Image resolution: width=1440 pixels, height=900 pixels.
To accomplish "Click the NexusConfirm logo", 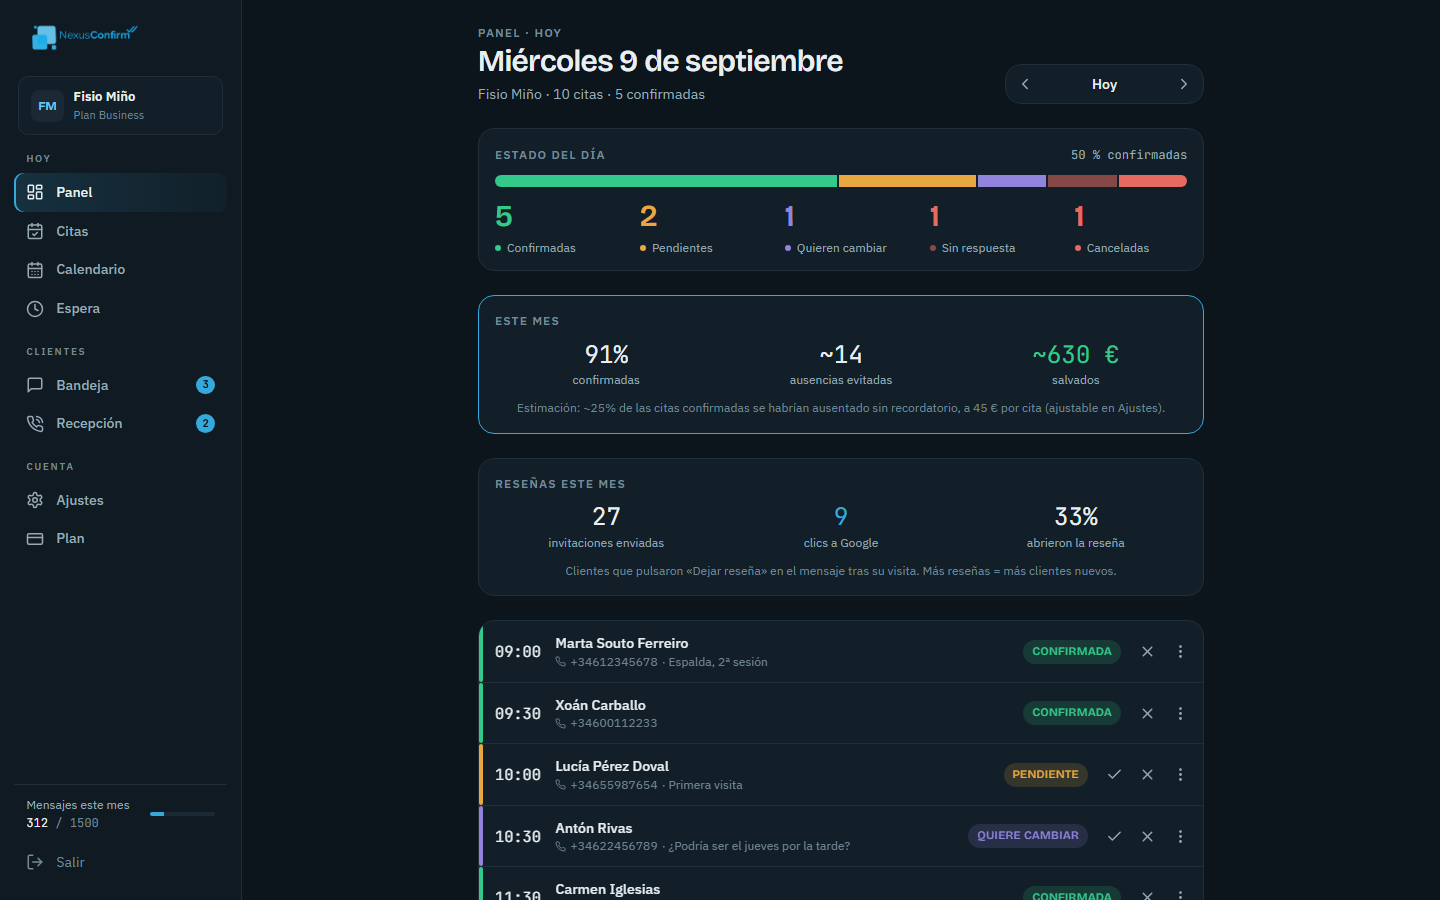I will click(85, 36).
